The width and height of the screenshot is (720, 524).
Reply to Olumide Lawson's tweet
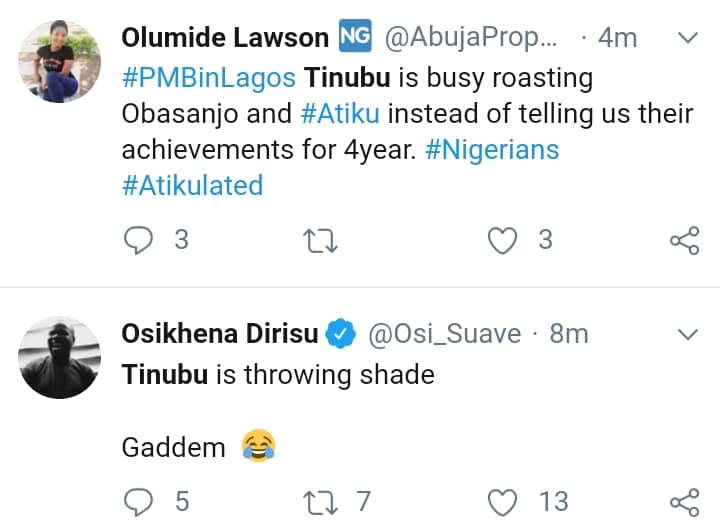pos(138,240)
